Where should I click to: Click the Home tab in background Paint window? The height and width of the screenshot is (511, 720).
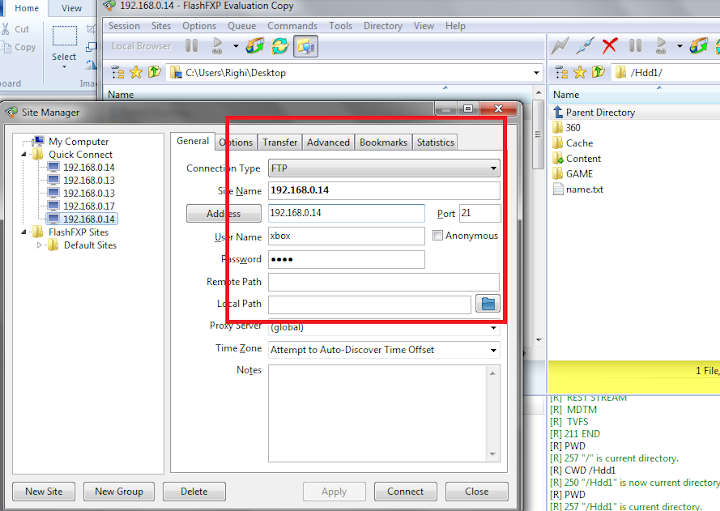[27, 8]
